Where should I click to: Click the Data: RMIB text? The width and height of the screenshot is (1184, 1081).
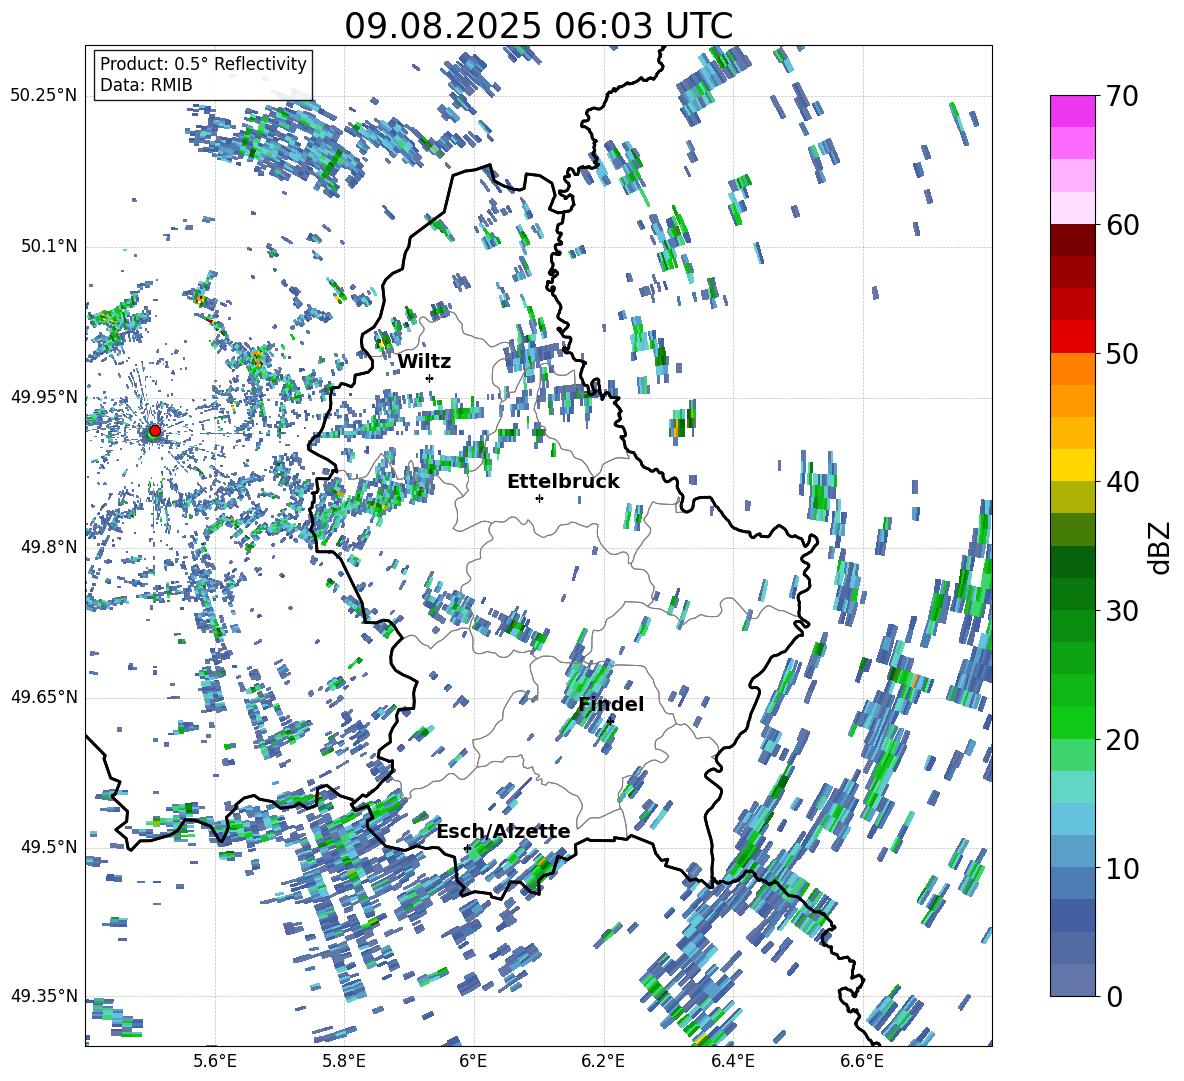point(146,85)
